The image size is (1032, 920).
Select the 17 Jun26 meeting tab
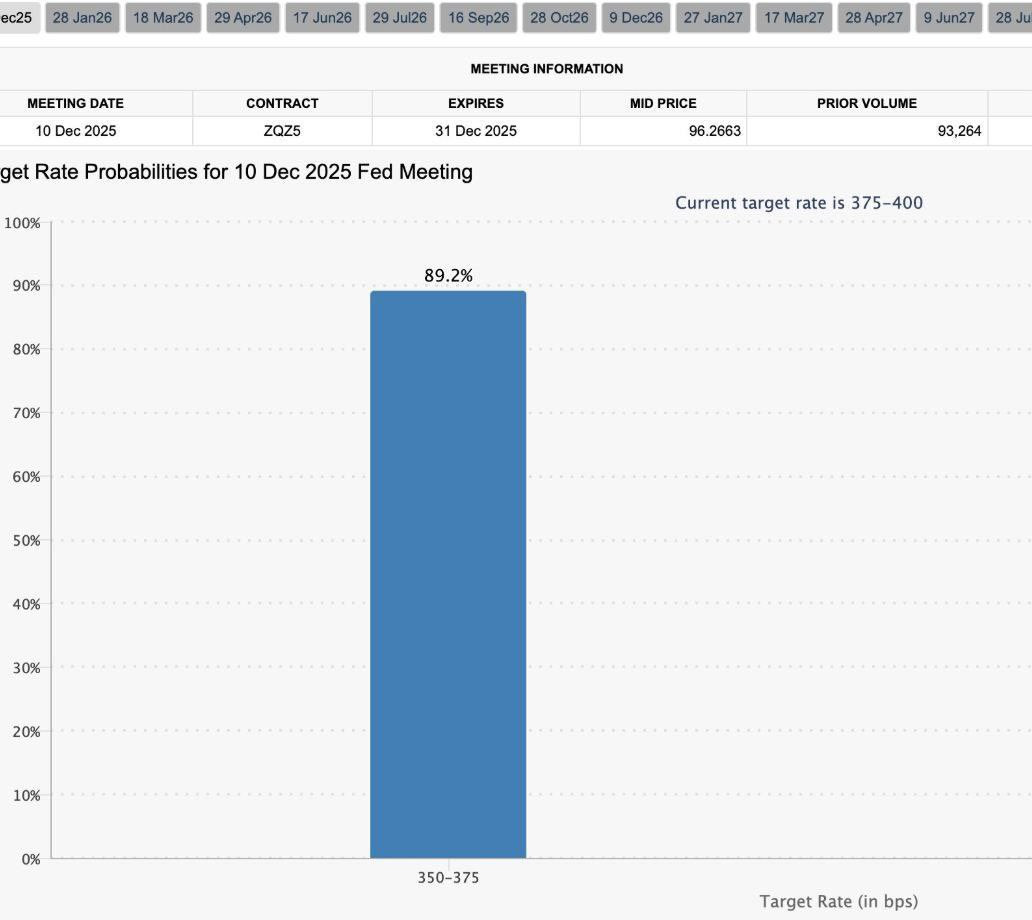[x=322, y=18]
